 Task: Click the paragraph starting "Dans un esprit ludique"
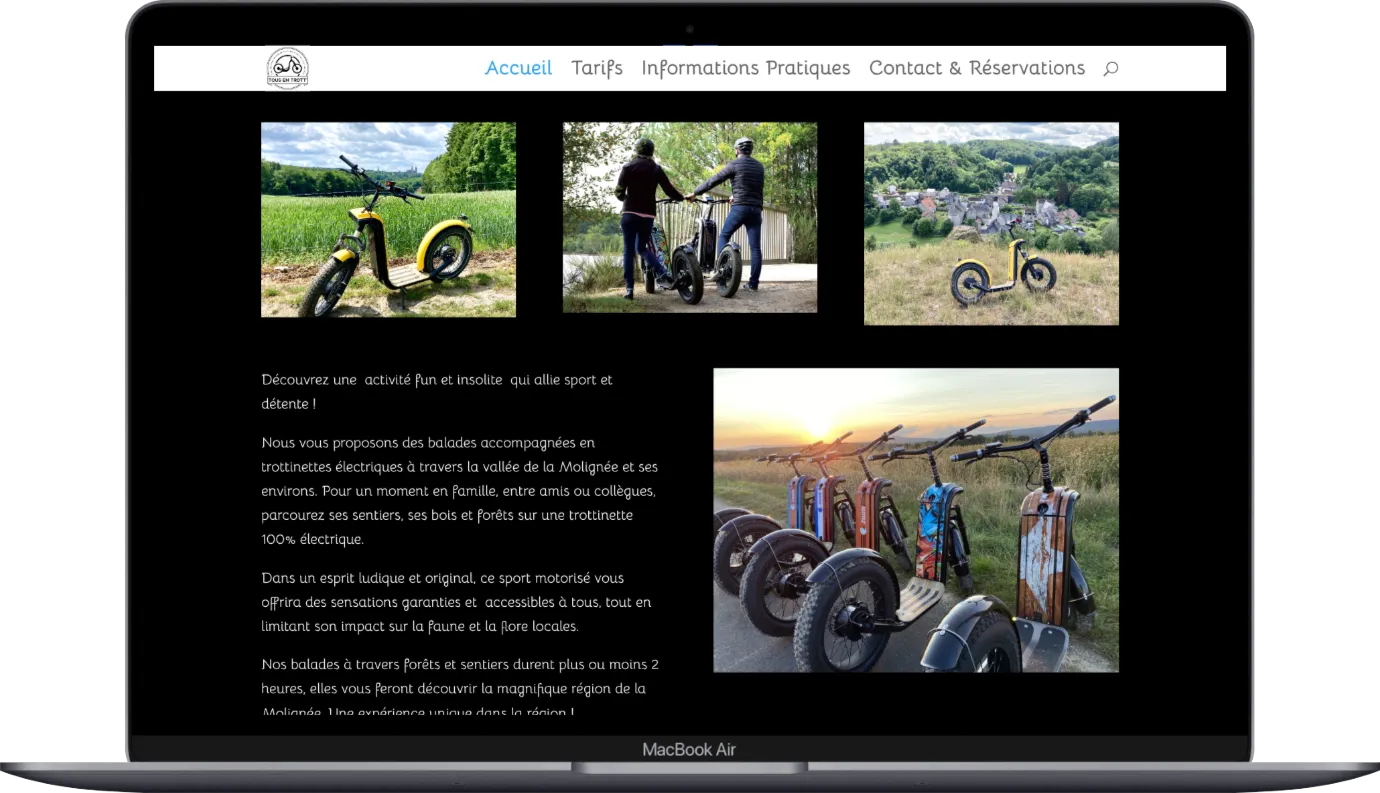point(456,602)
